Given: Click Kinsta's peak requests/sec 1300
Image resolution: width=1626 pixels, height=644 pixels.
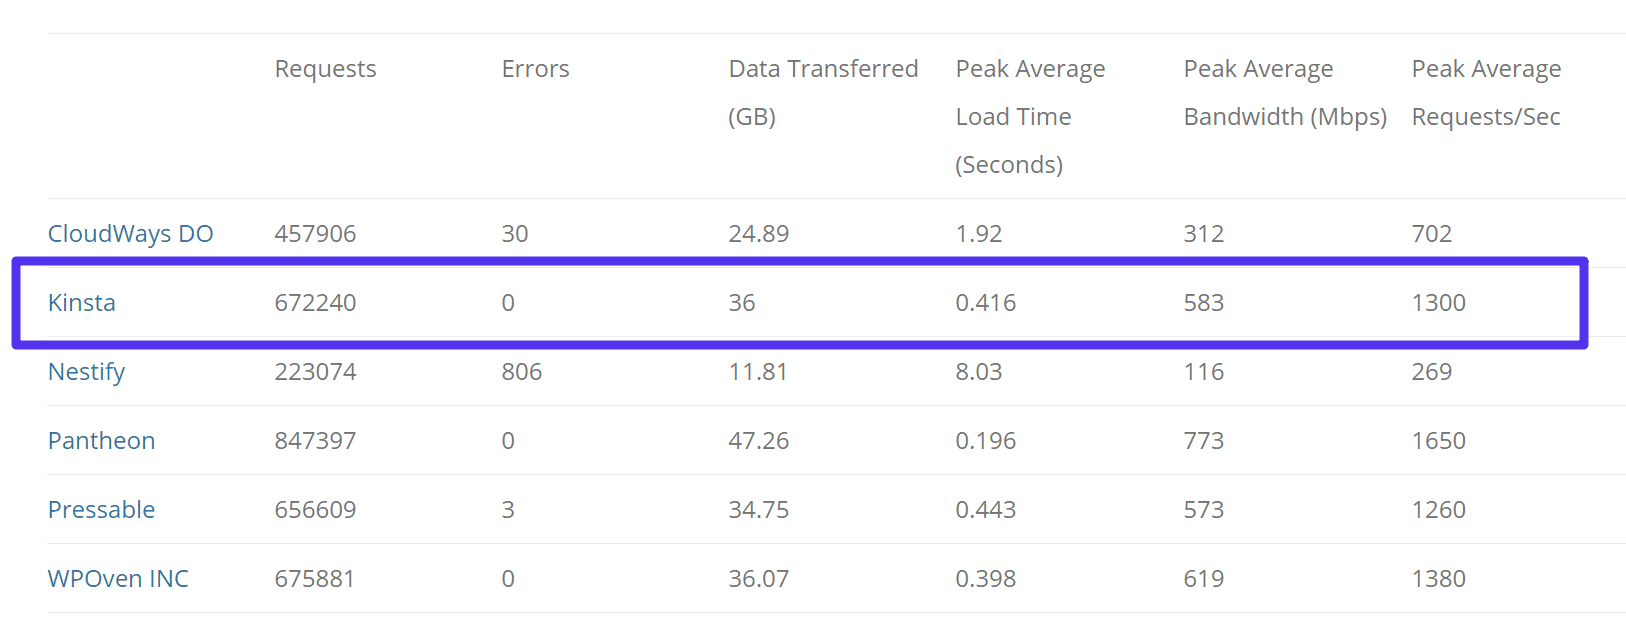Looking at the screenshot, I should 1438,303.
